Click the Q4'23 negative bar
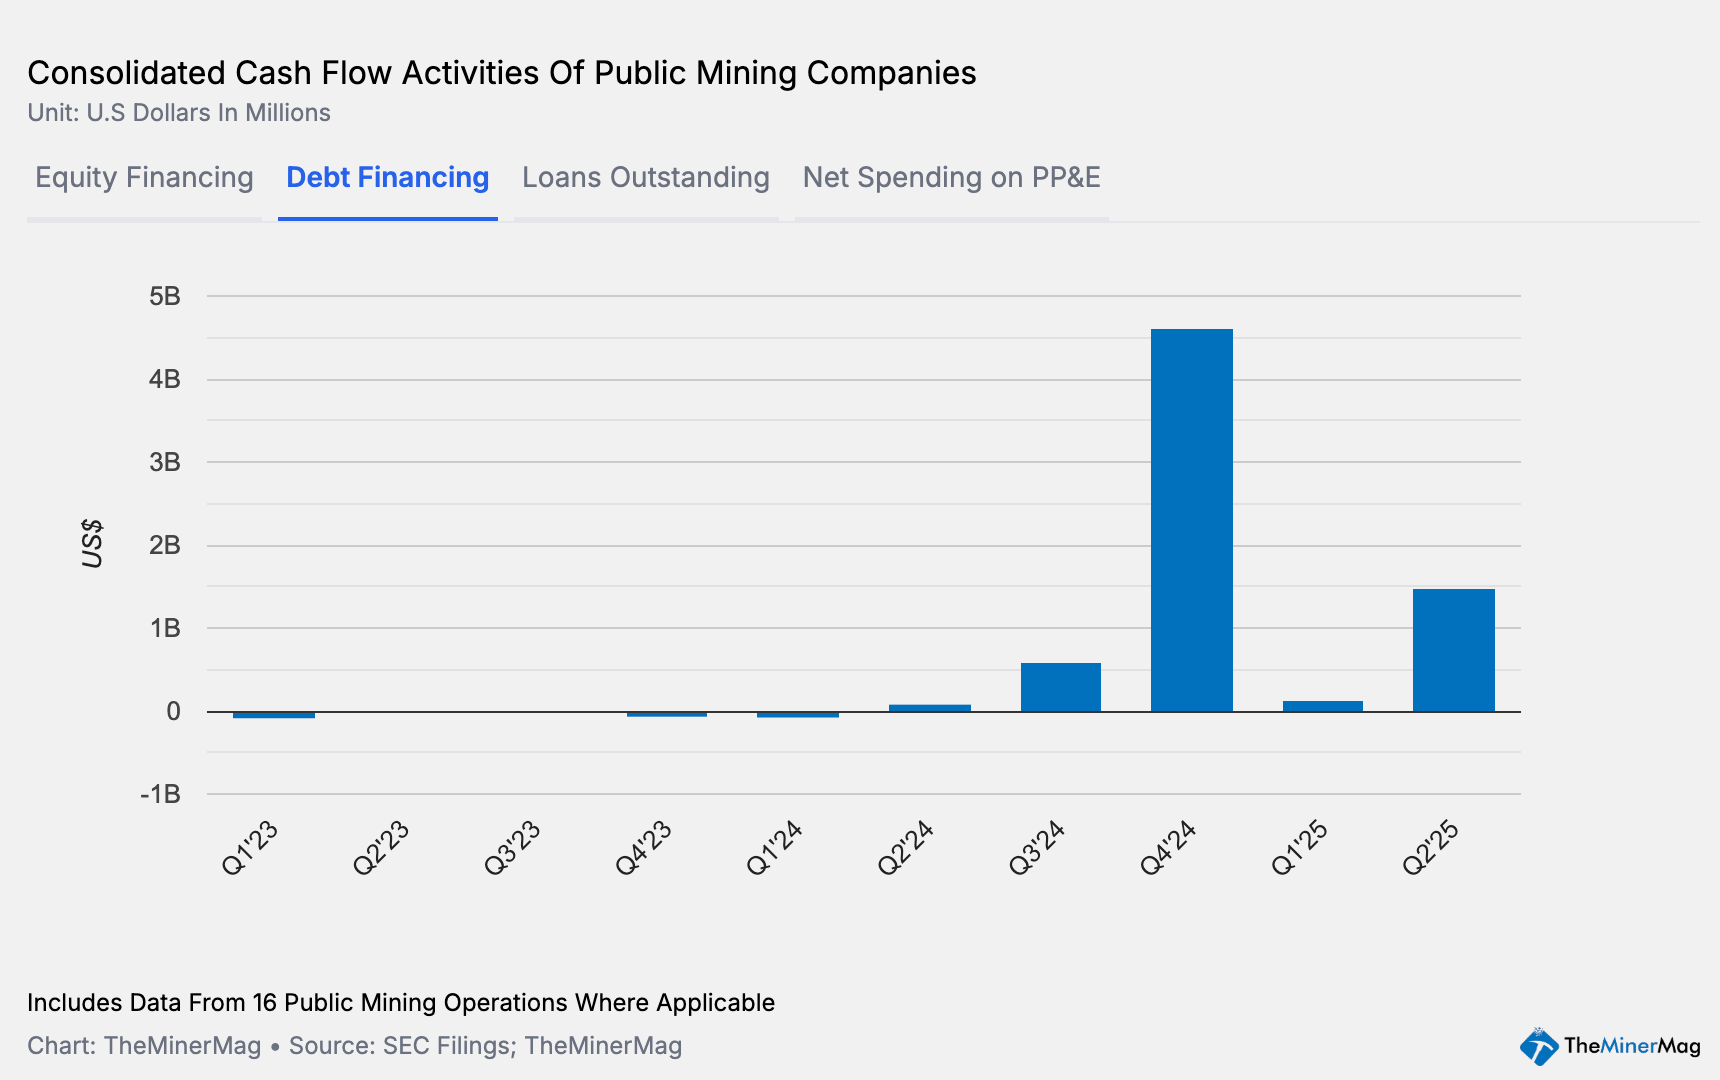1720x1080 pixels. coord(666,714)
